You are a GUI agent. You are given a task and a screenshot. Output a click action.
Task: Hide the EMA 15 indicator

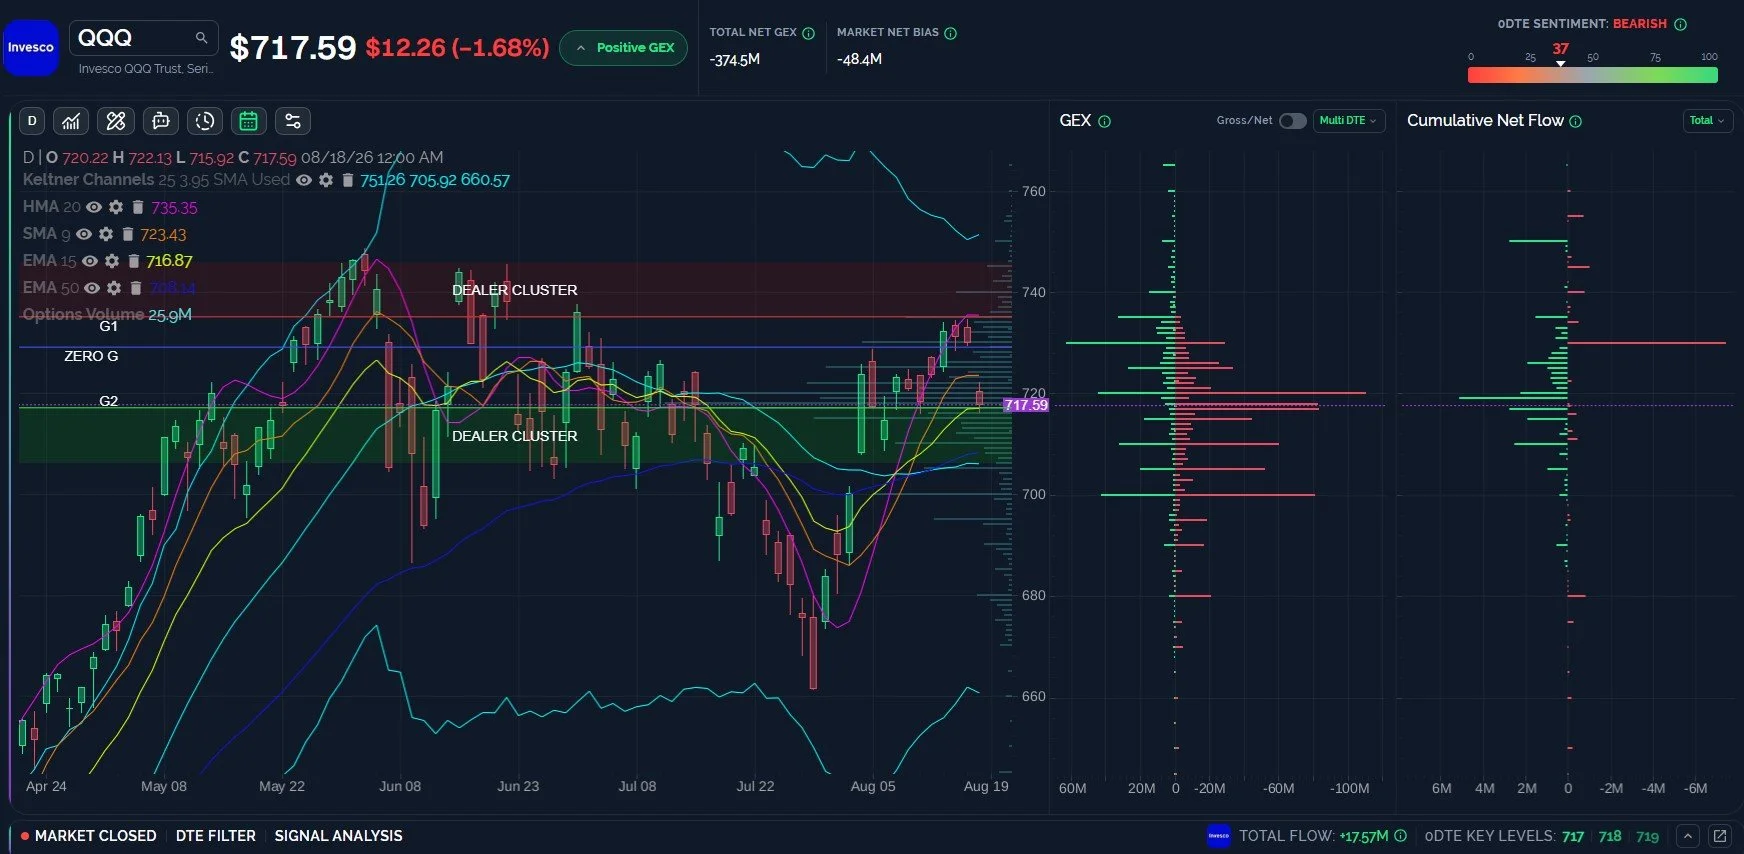90,261
